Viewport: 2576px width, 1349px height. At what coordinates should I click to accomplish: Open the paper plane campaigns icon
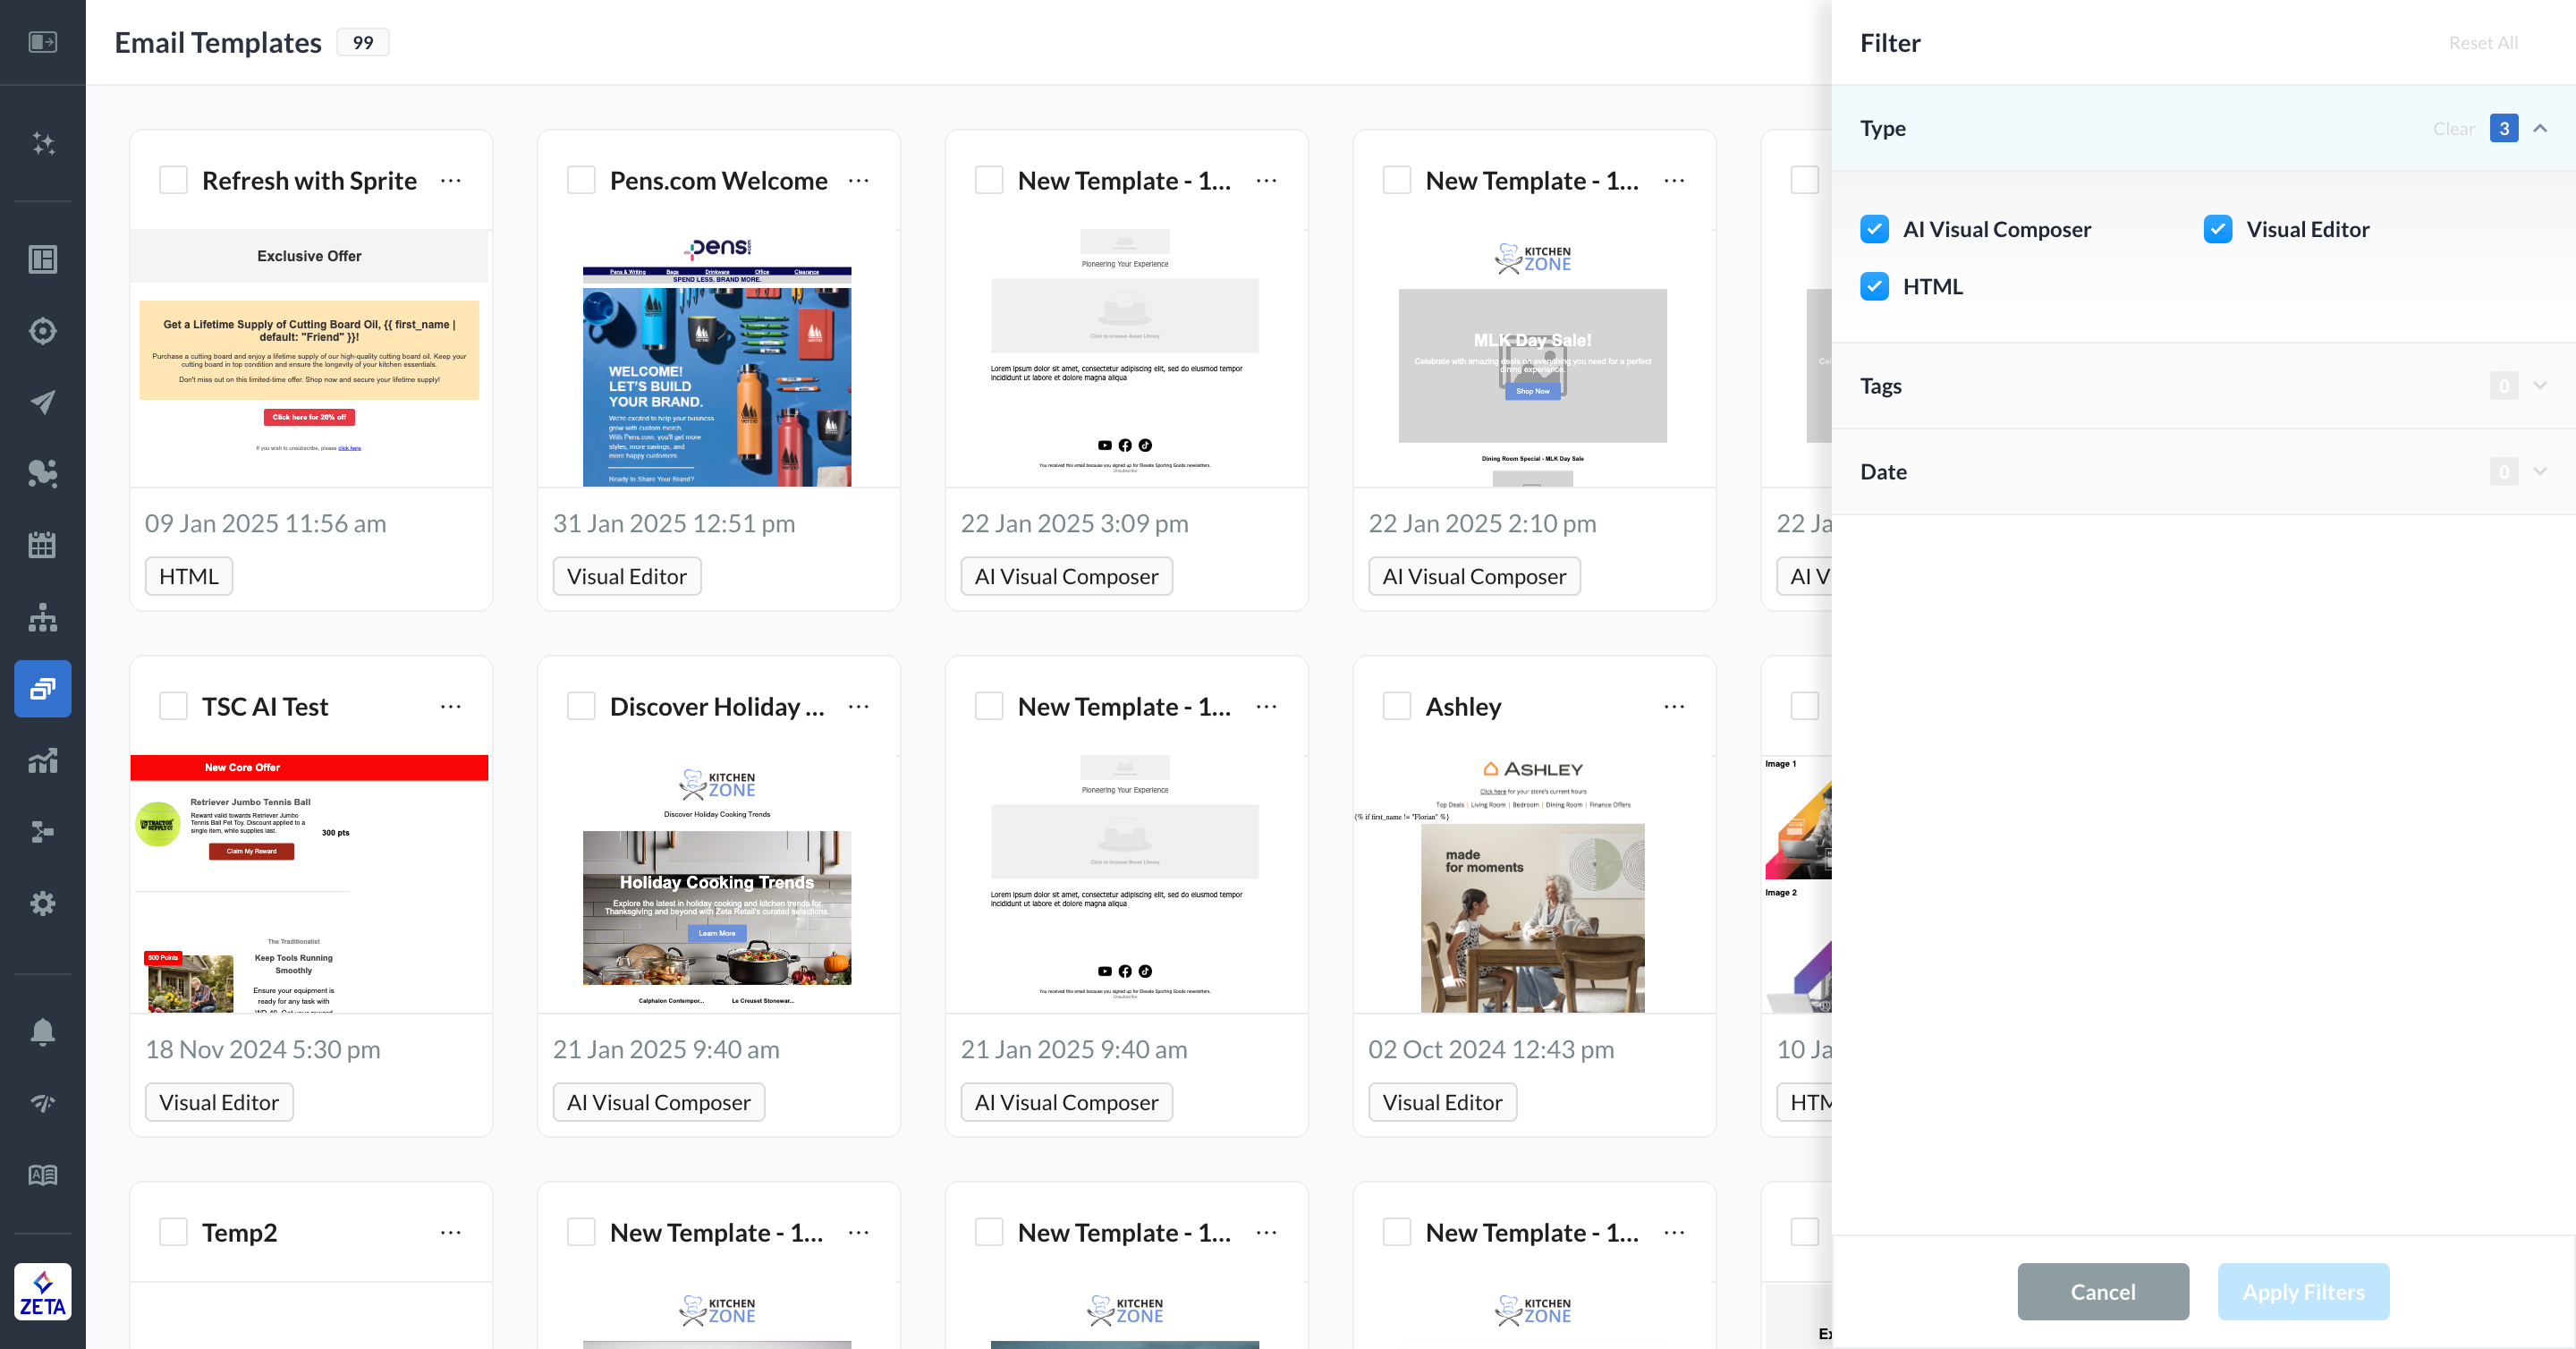click(x=42, y=402)
